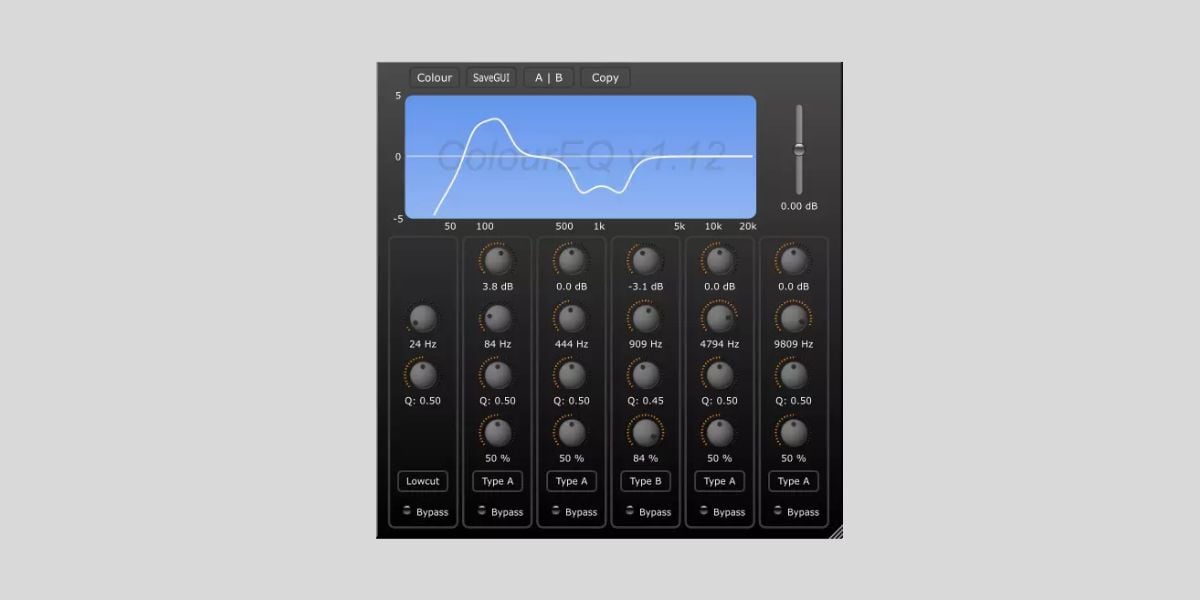This screenshot has width=1200, height=600.
Task: Click the percent knob in the 4794 Hz band
Action: [x=719, y=433]
